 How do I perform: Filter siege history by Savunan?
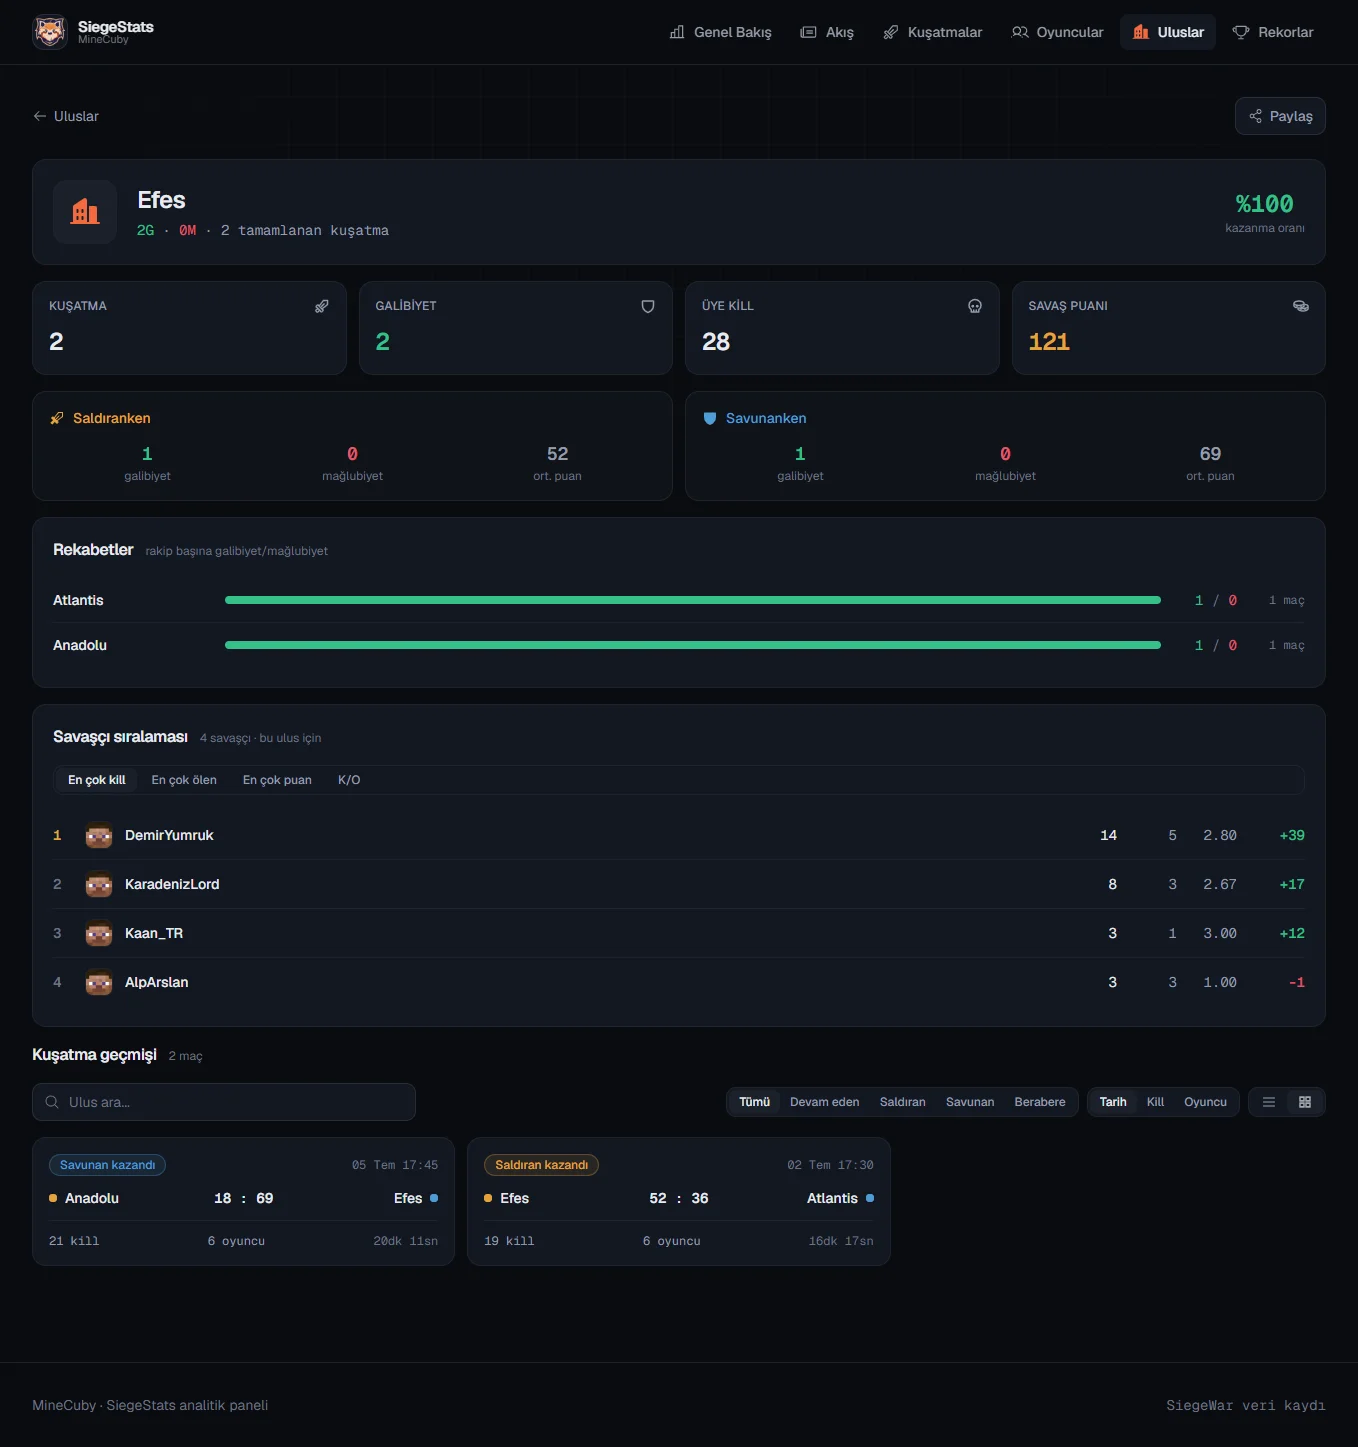point(970,1102)
